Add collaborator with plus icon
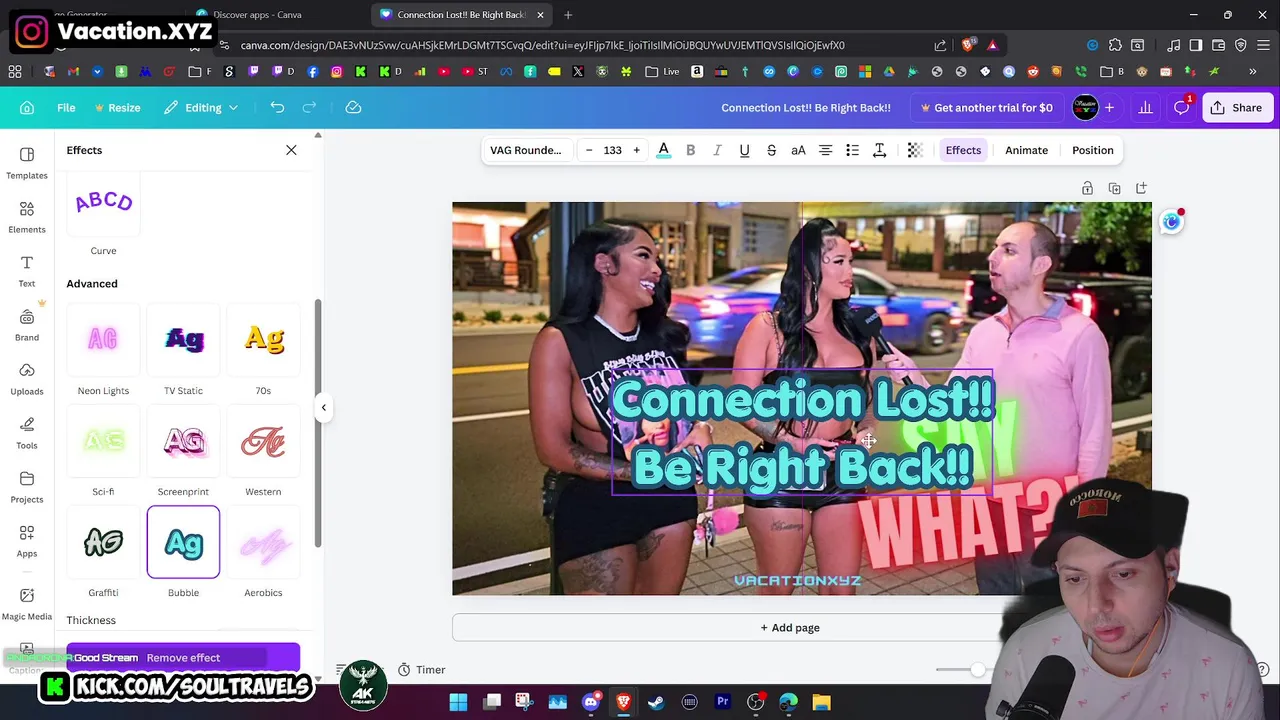Viewport: 1280px width, 720px height. point(1109,107)
